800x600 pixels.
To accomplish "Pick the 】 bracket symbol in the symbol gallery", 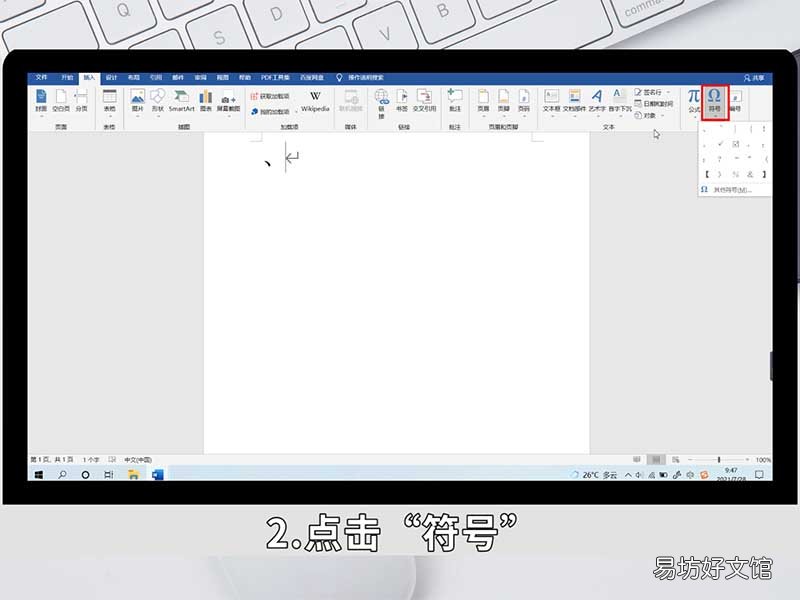I will [x=764, y=174].
